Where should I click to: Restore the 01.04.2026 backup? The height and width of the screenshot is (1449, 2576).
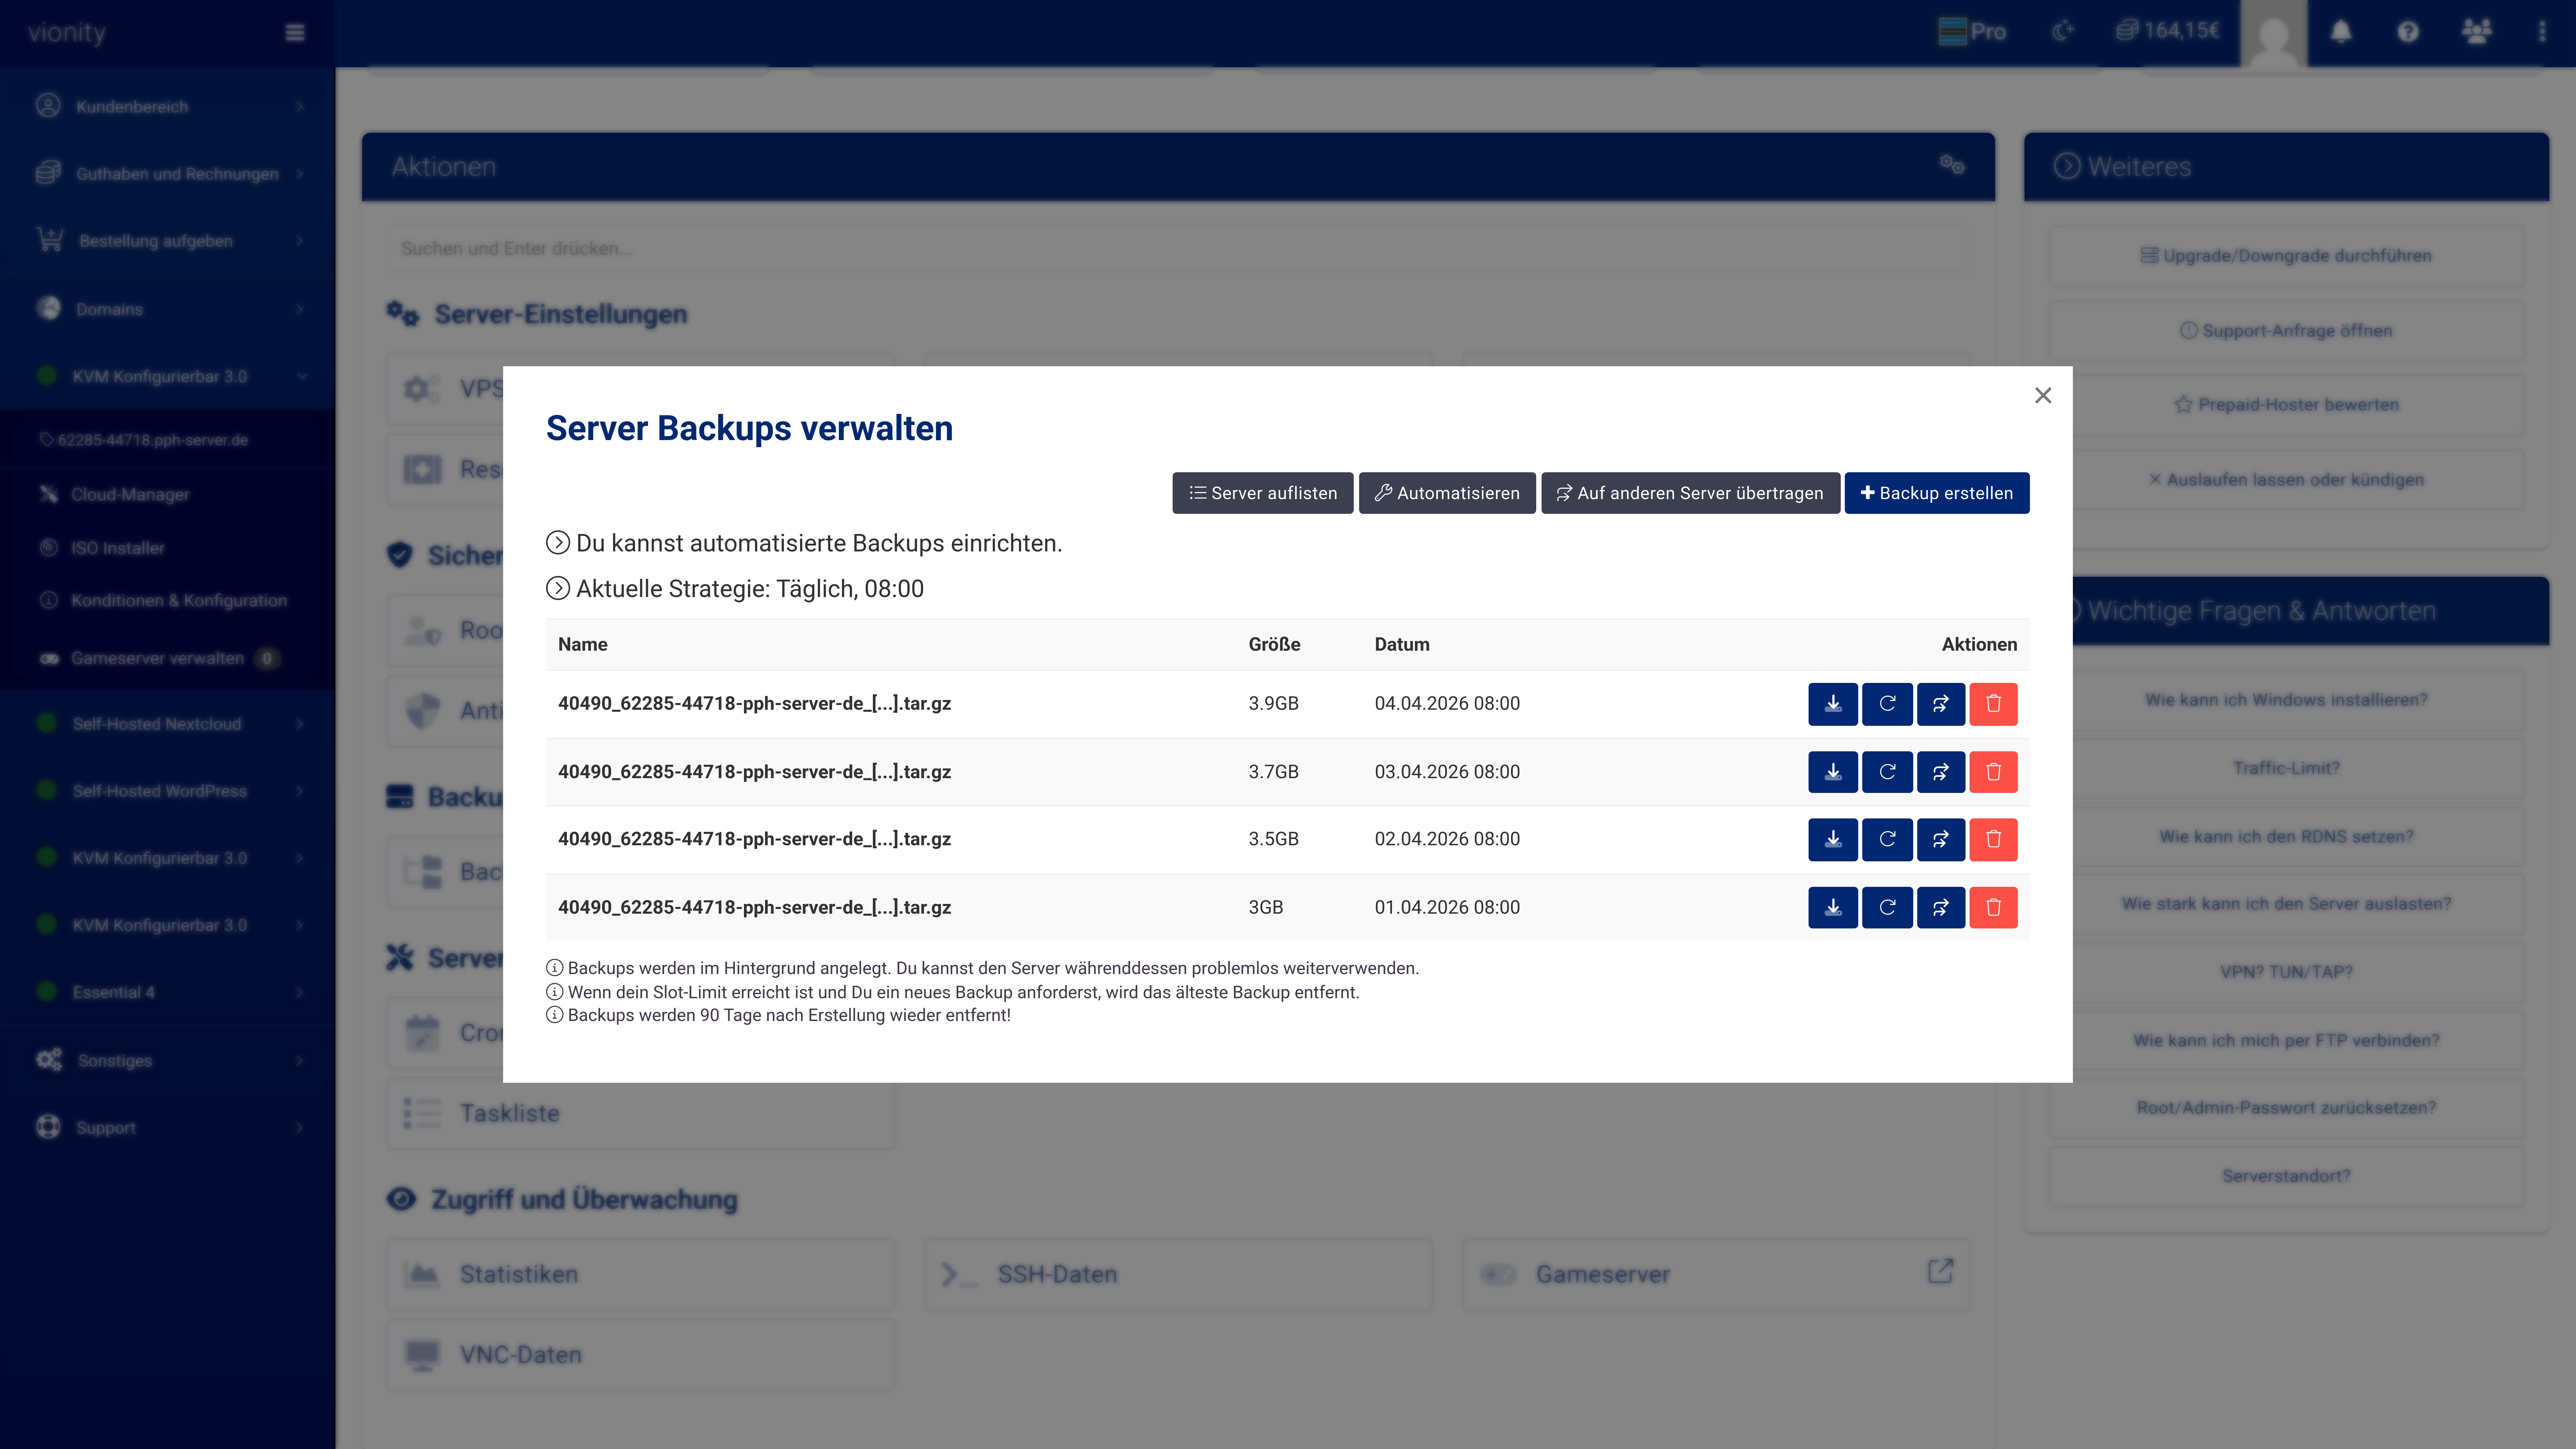[1887, 908]
